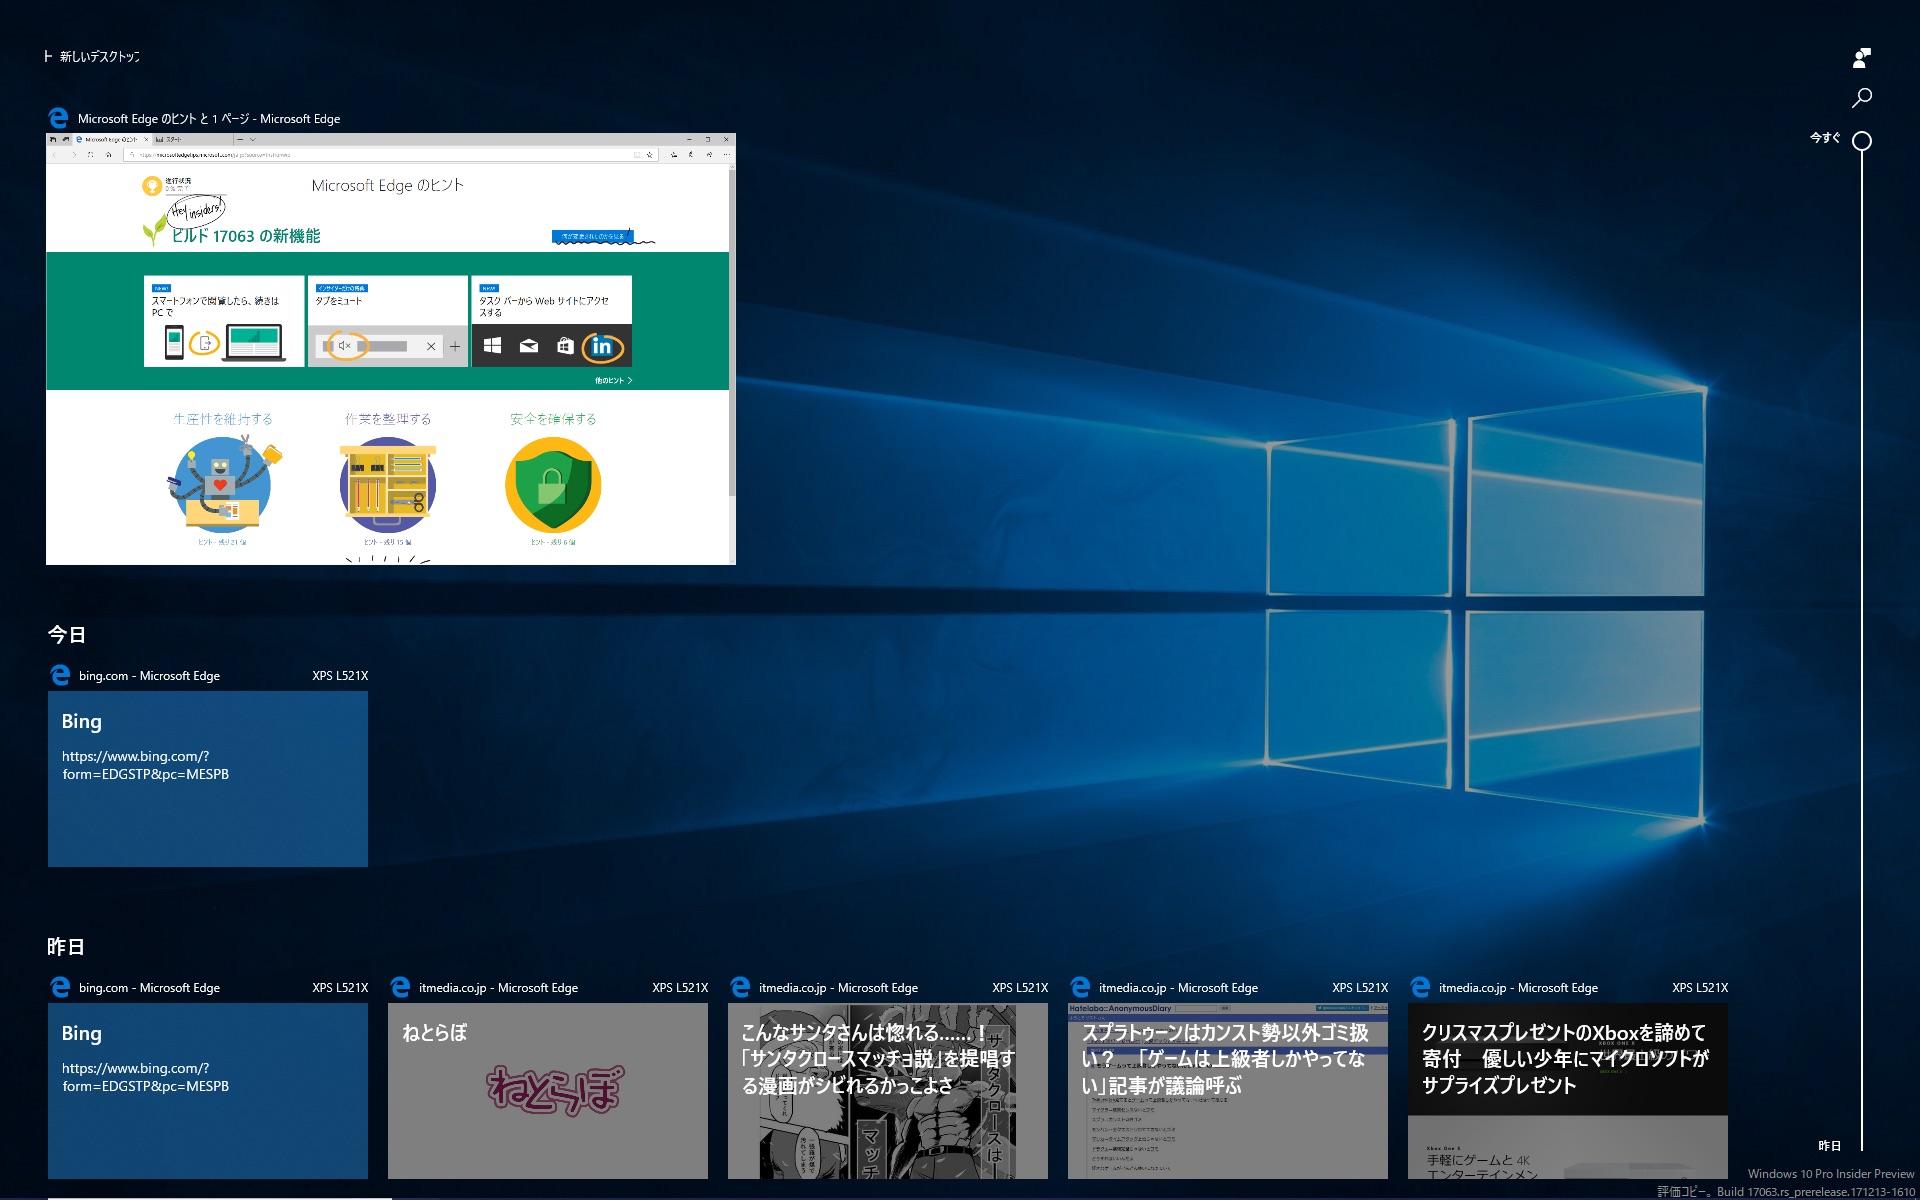Click the XPS L521X label above the ねとらぼ card

pos(680,988)
